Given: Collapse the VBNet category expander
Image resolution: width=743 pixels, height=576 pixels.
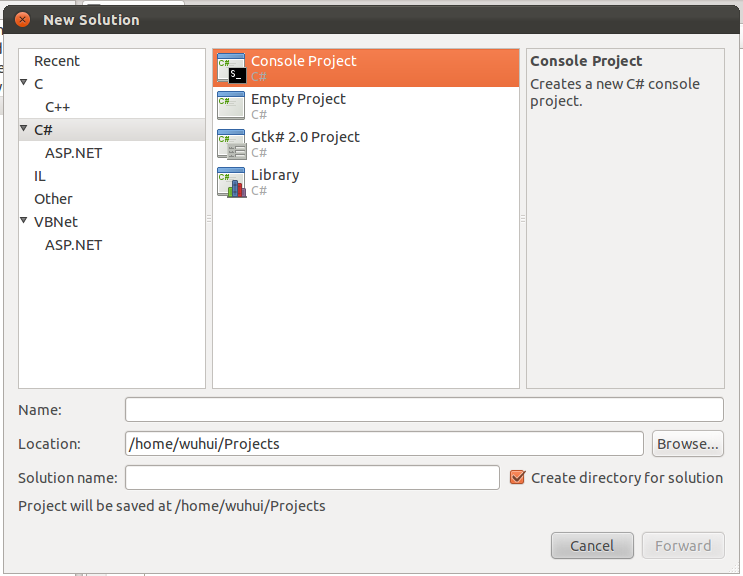Looking at the screenshot, I should coord(24,220).
